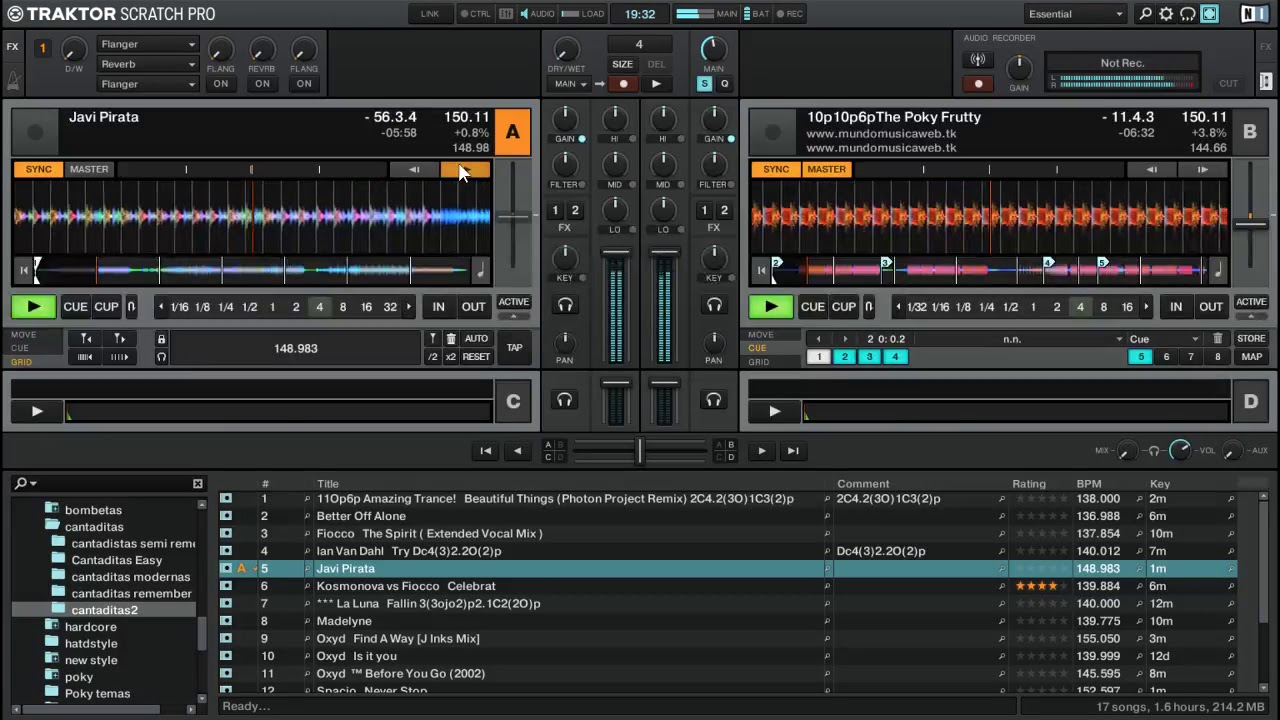Play the loop recorder
Image resolution: width=1280 pixels, height=720 pixels.
tap(656, 84)
